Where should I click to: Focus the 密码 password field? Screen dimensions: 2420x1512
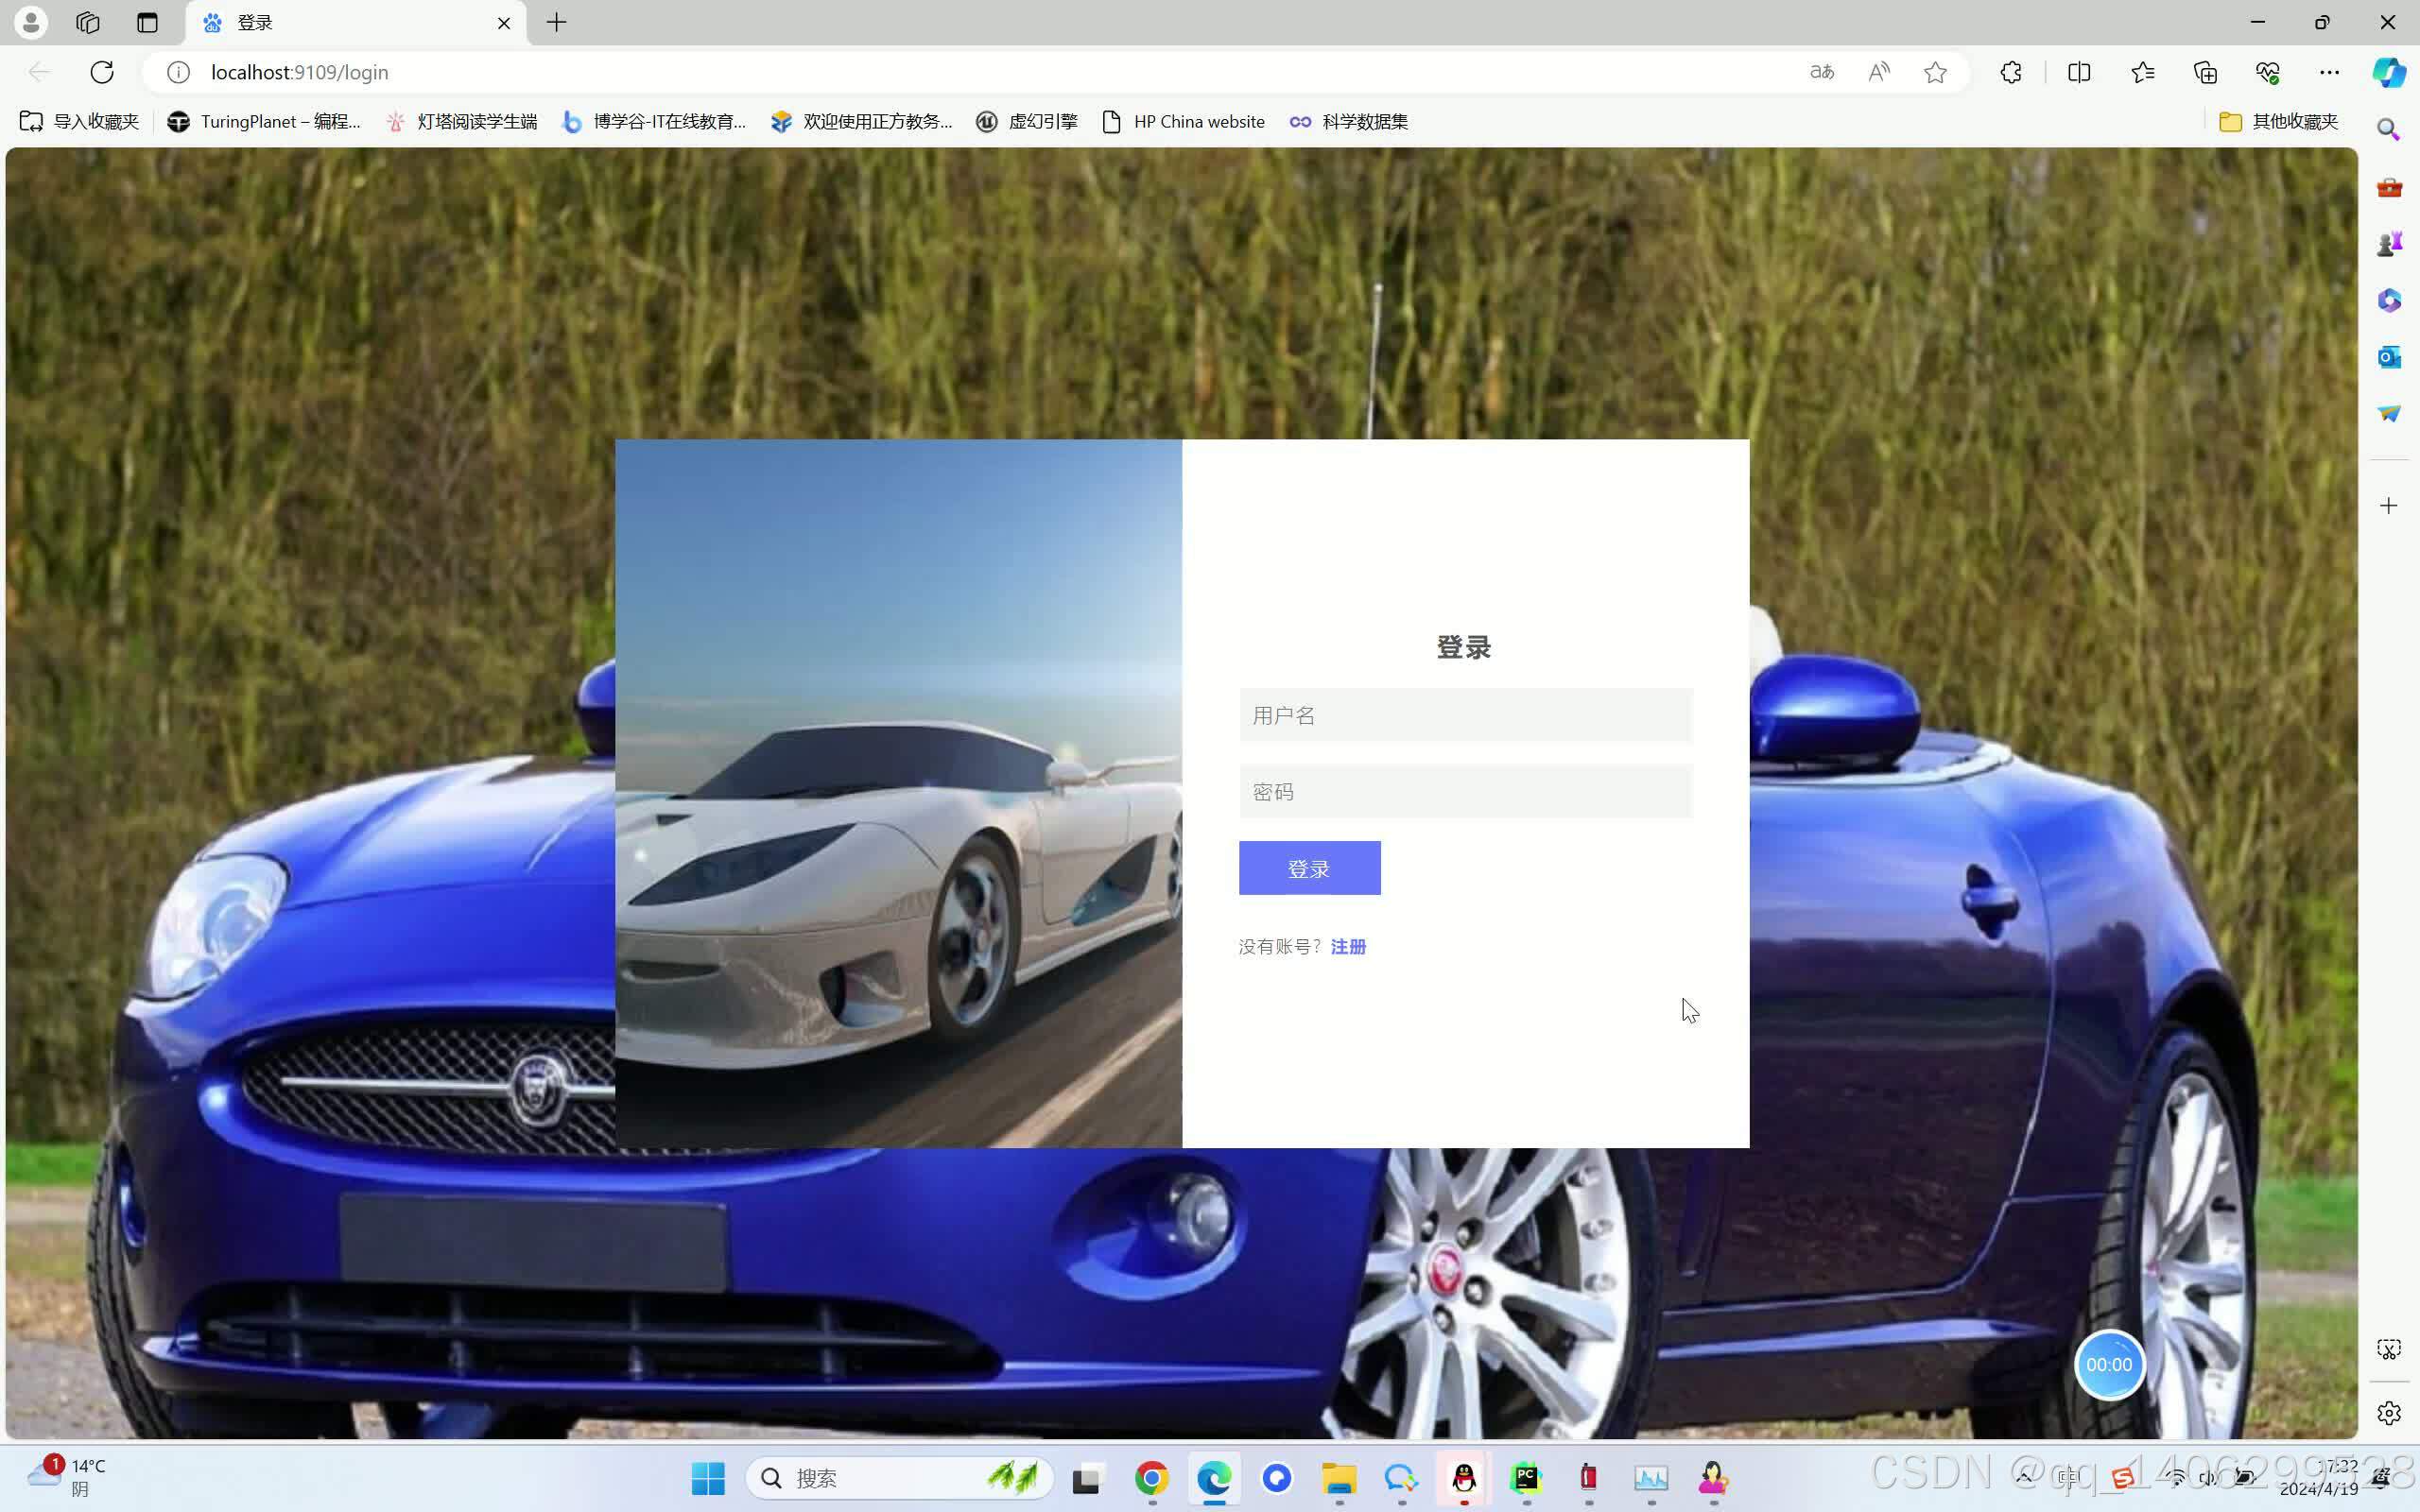(1465, 792)
